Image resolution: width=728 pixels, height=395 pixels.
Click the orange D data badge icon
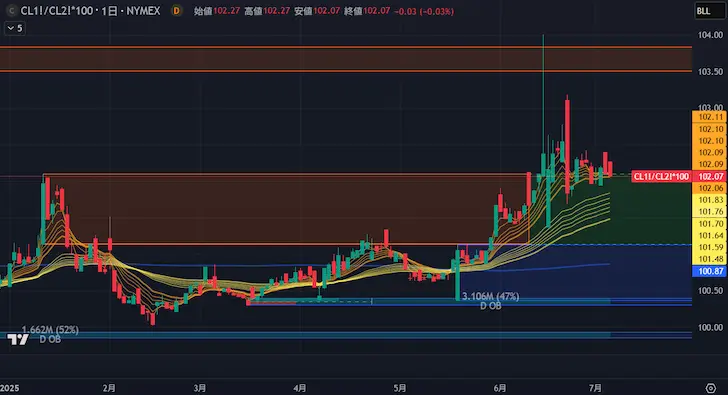176,11
